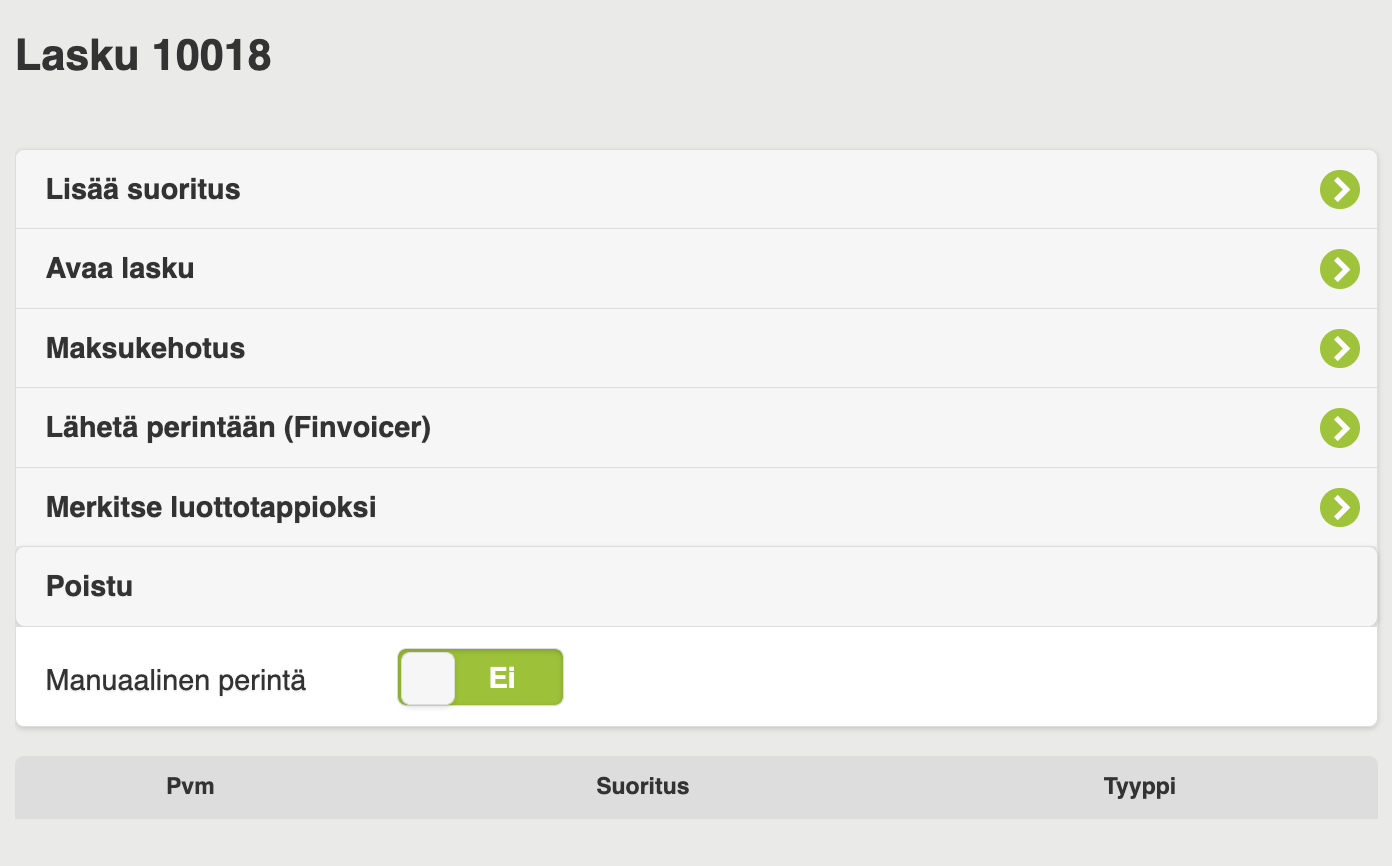
Task: Choose the Merkitse luottotappioksi label
Action: pos(211,508)
